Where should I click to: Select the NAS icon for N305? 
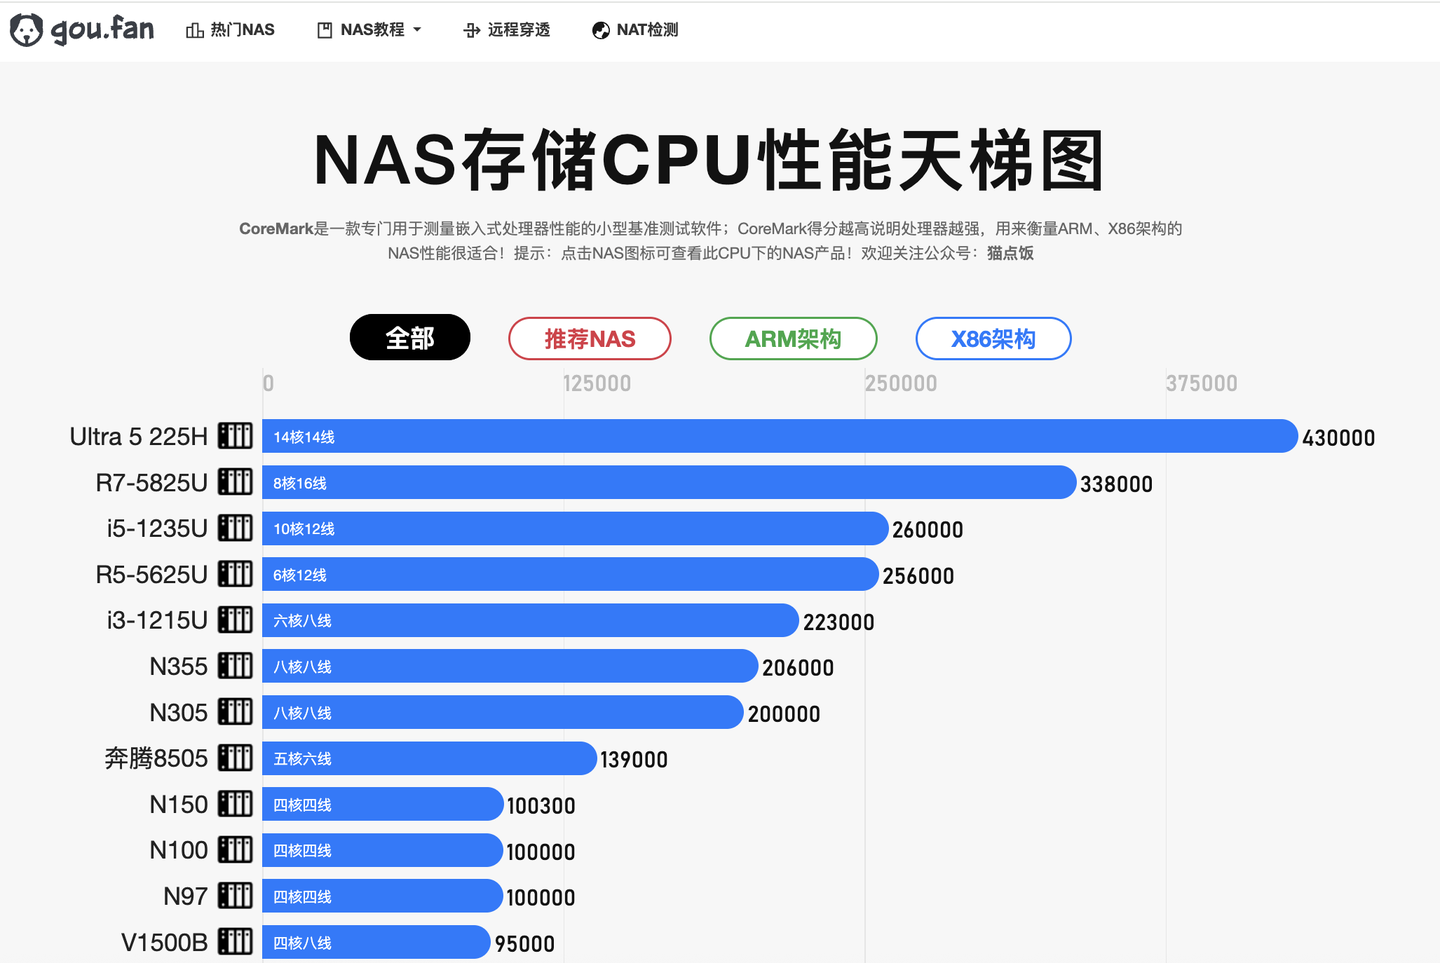pyautogui.click(x=235, y=712)
